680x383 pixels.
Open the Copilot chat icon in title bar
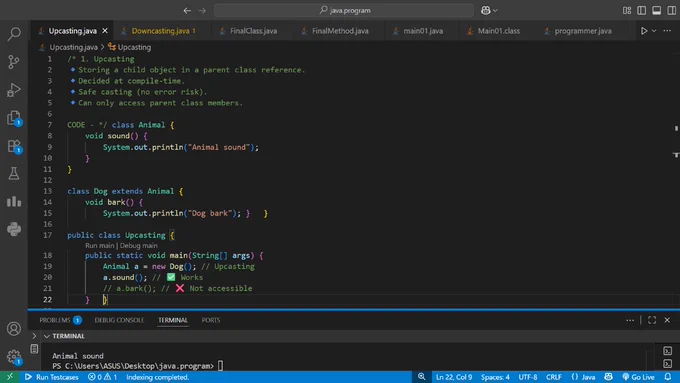[x=486, y=10]
